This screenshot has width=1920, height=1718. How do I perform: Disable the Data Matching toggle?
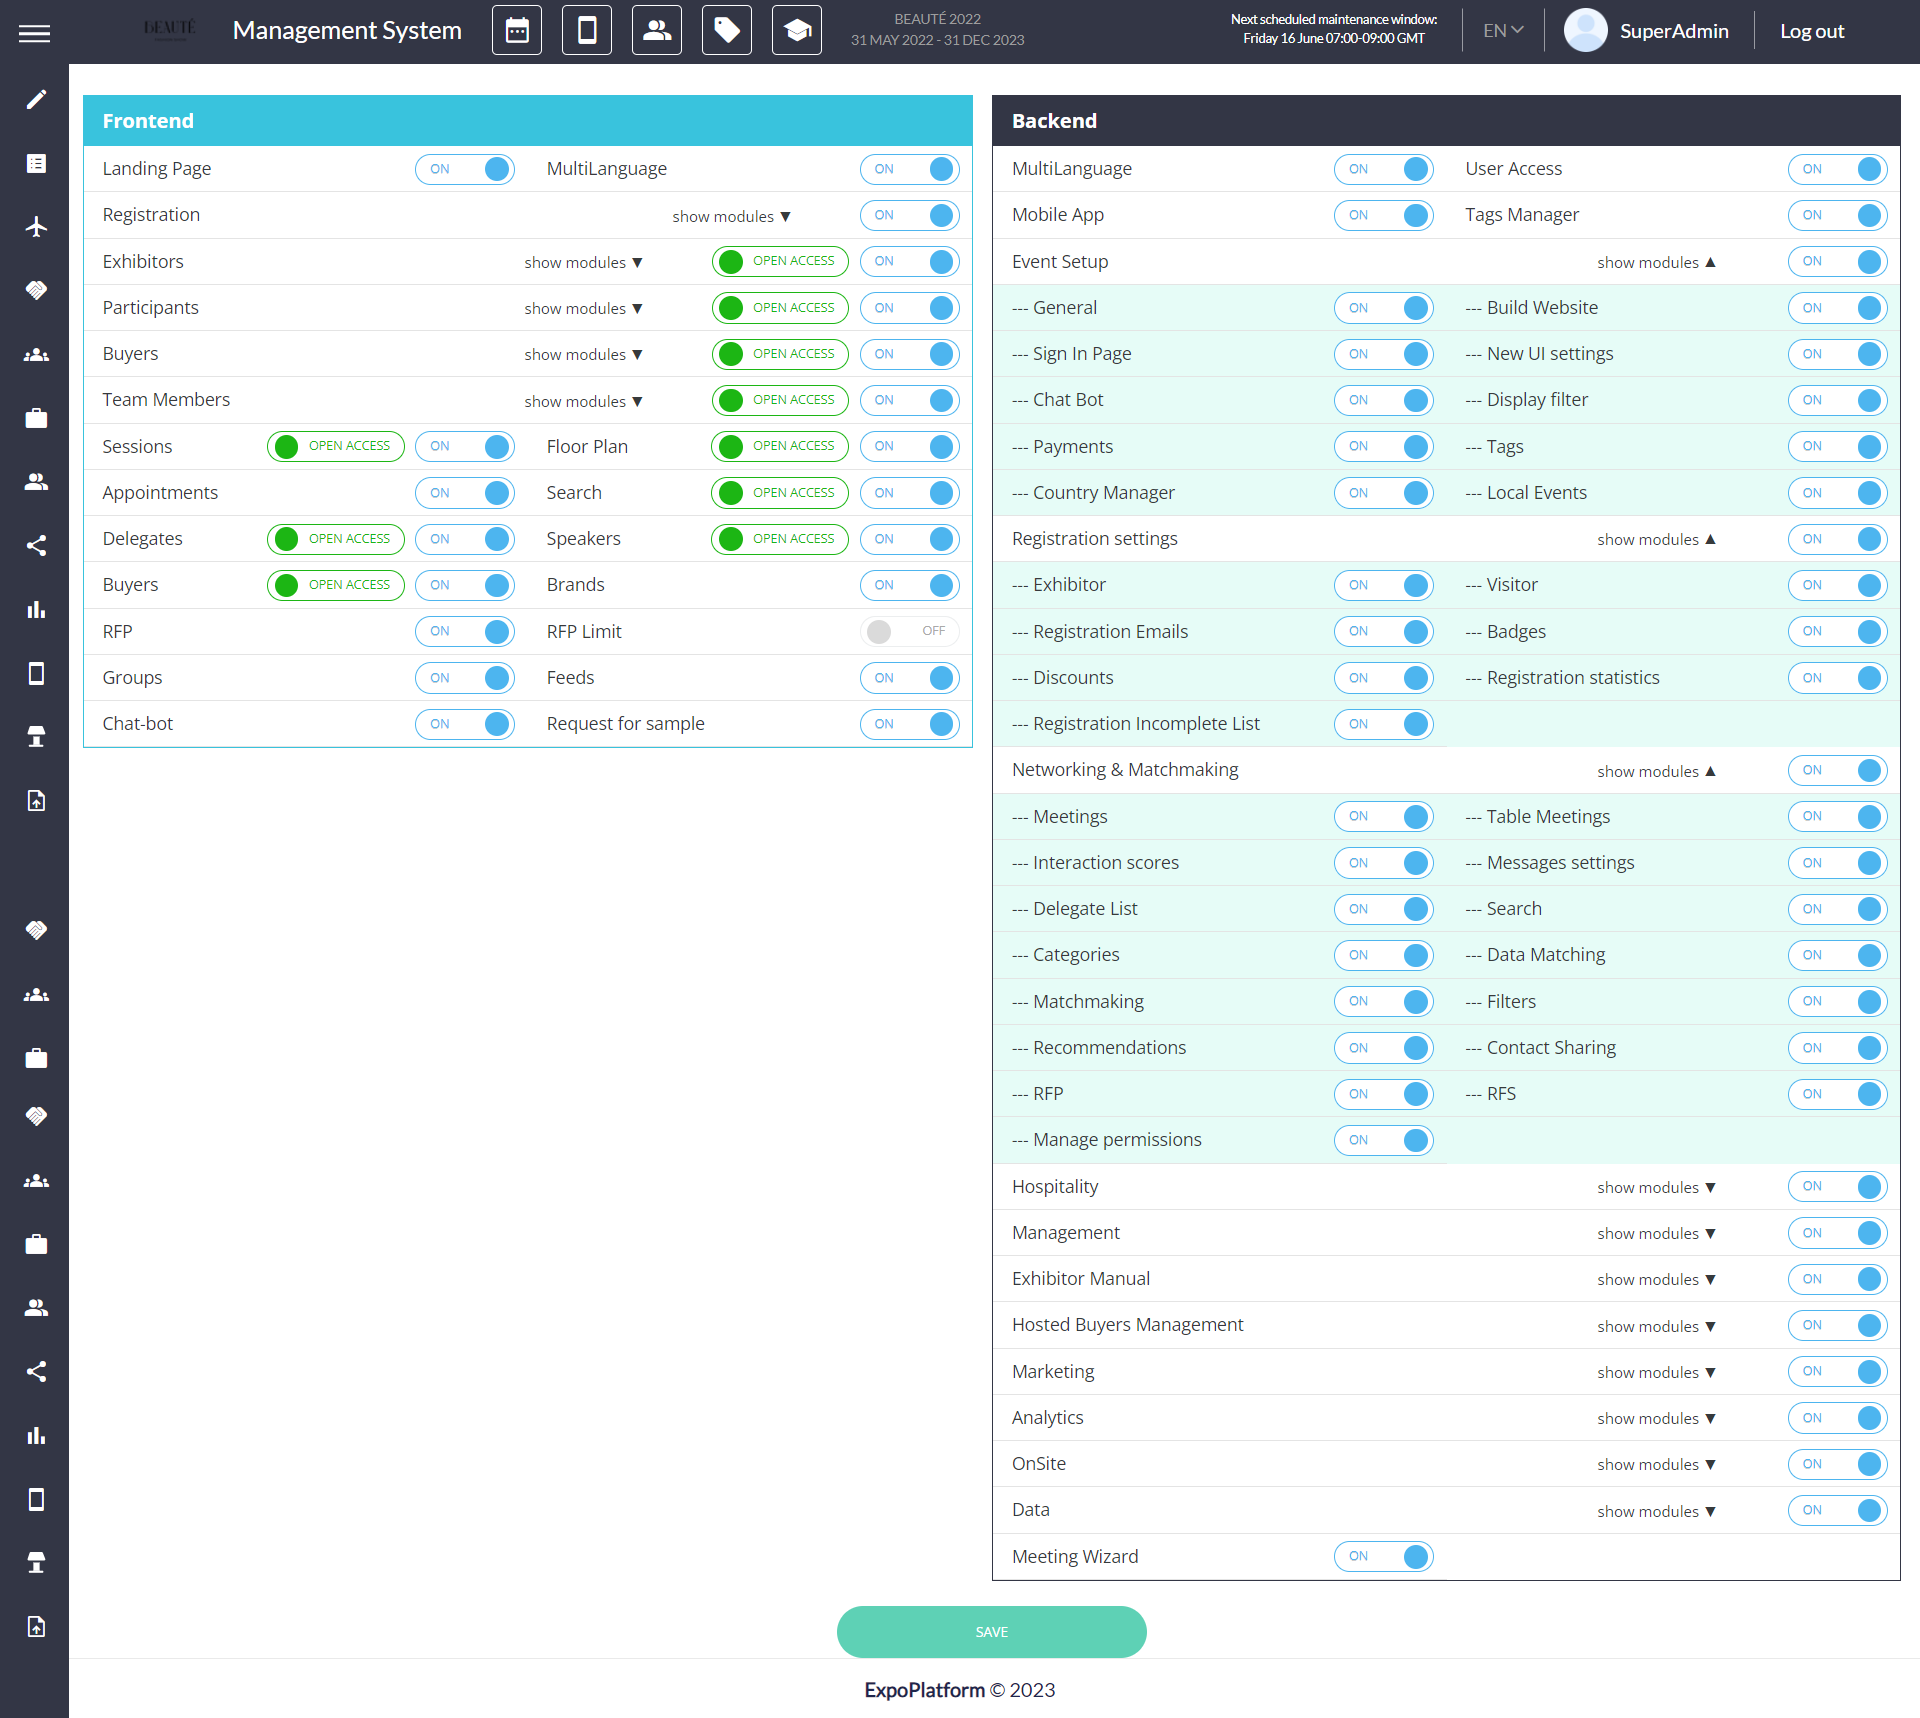pos(1837,955)
